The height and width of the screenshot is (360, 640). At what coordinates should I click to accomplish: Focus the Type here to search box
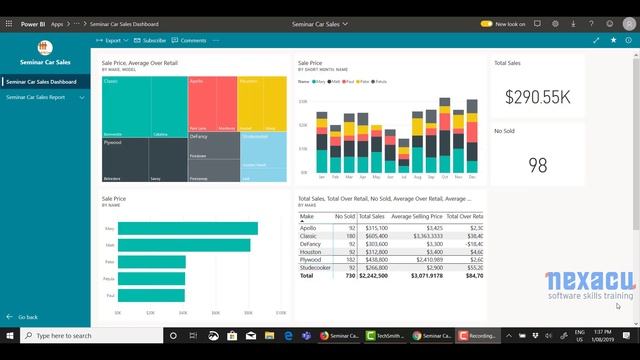pos(91,336)
